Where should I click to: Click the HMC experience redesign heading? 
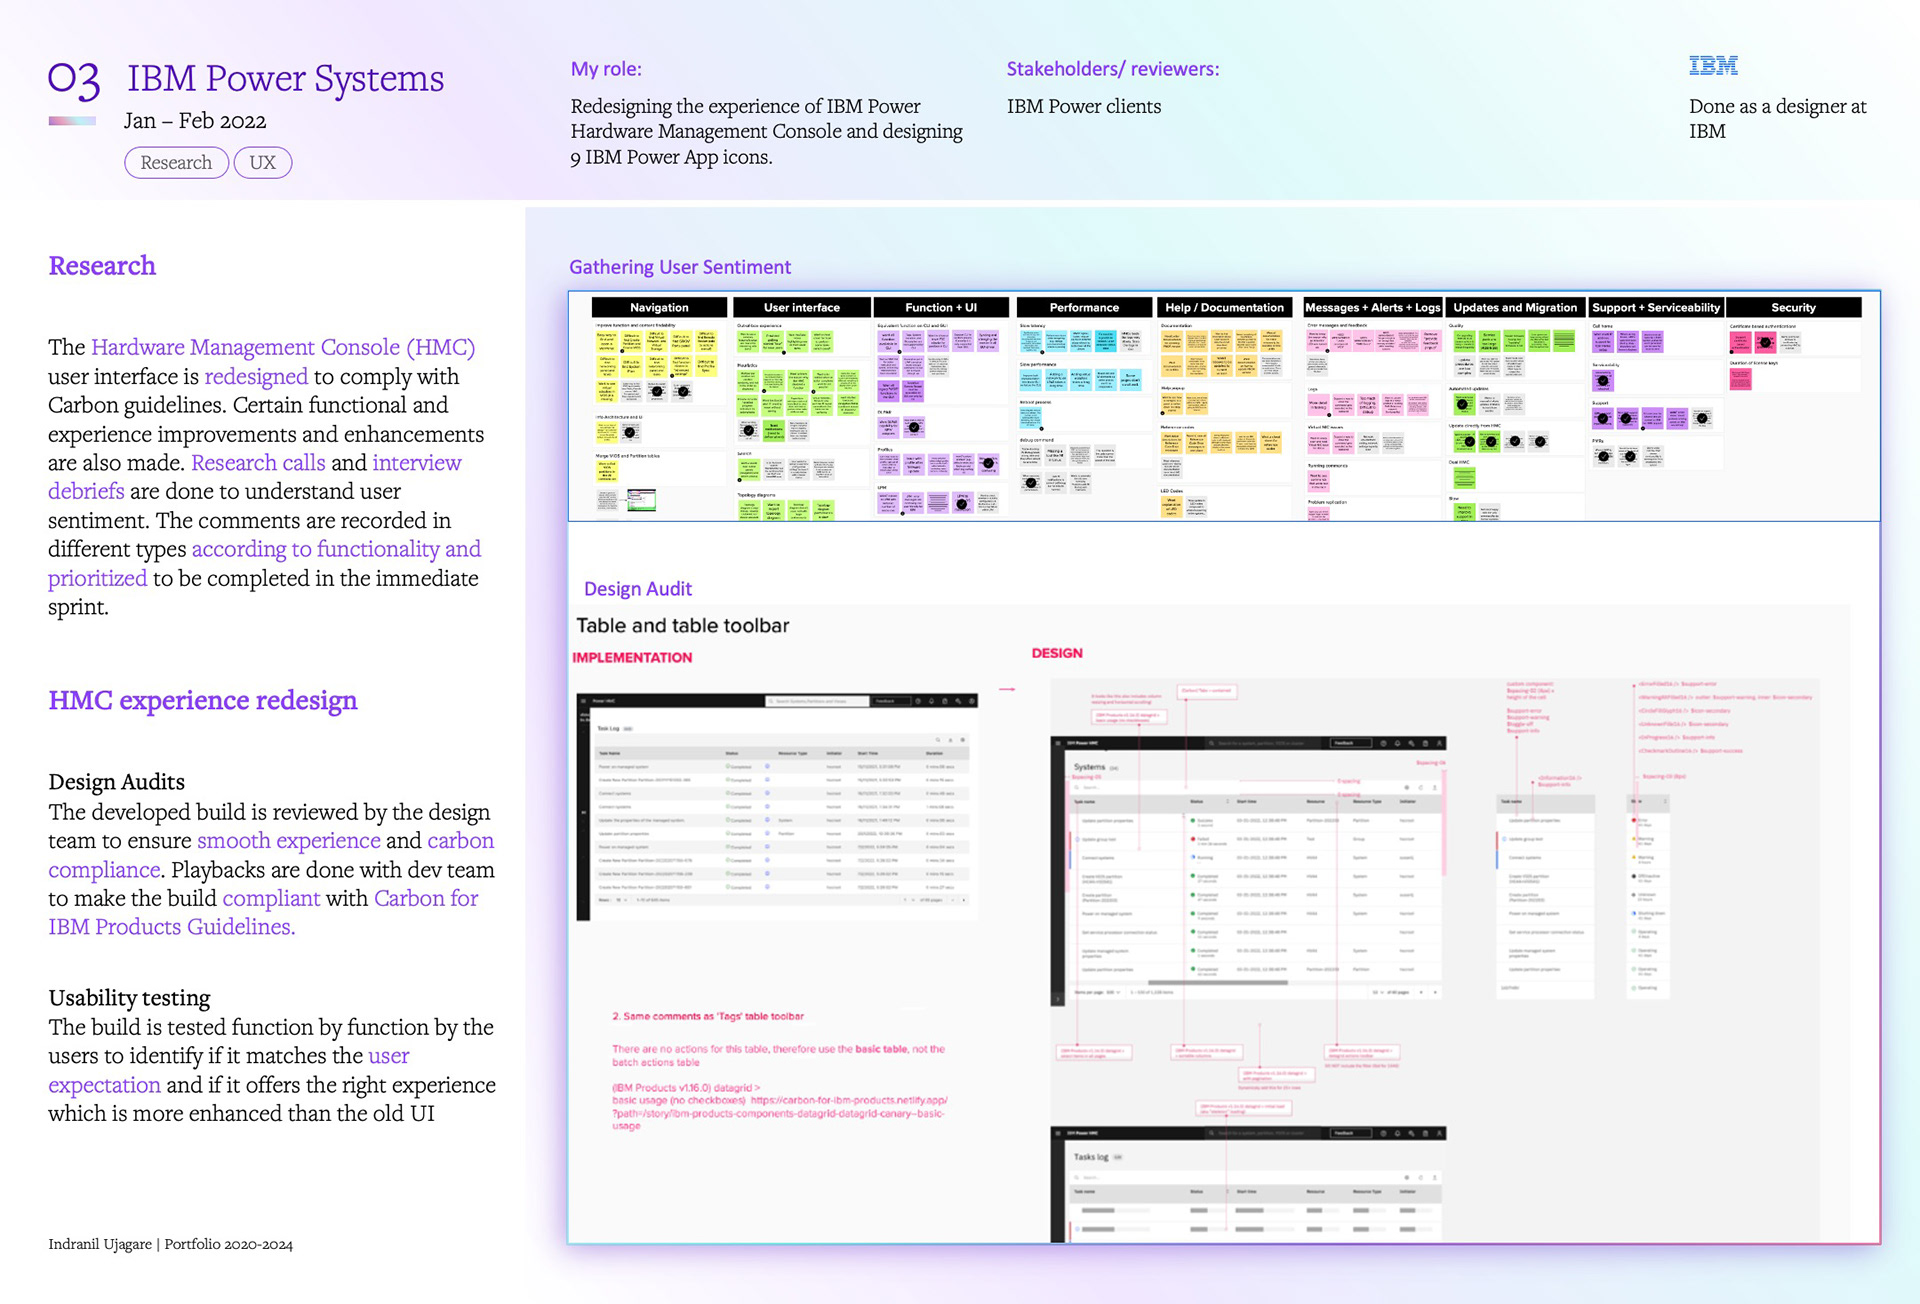(x=202, y=700)
